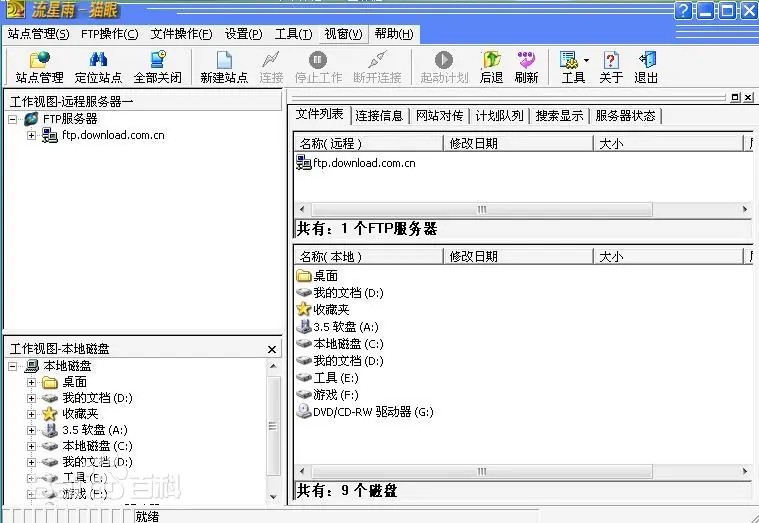Click right arrow of remote list scrollbar
This screenshot has height=523, width=759.
coord(745,210)
